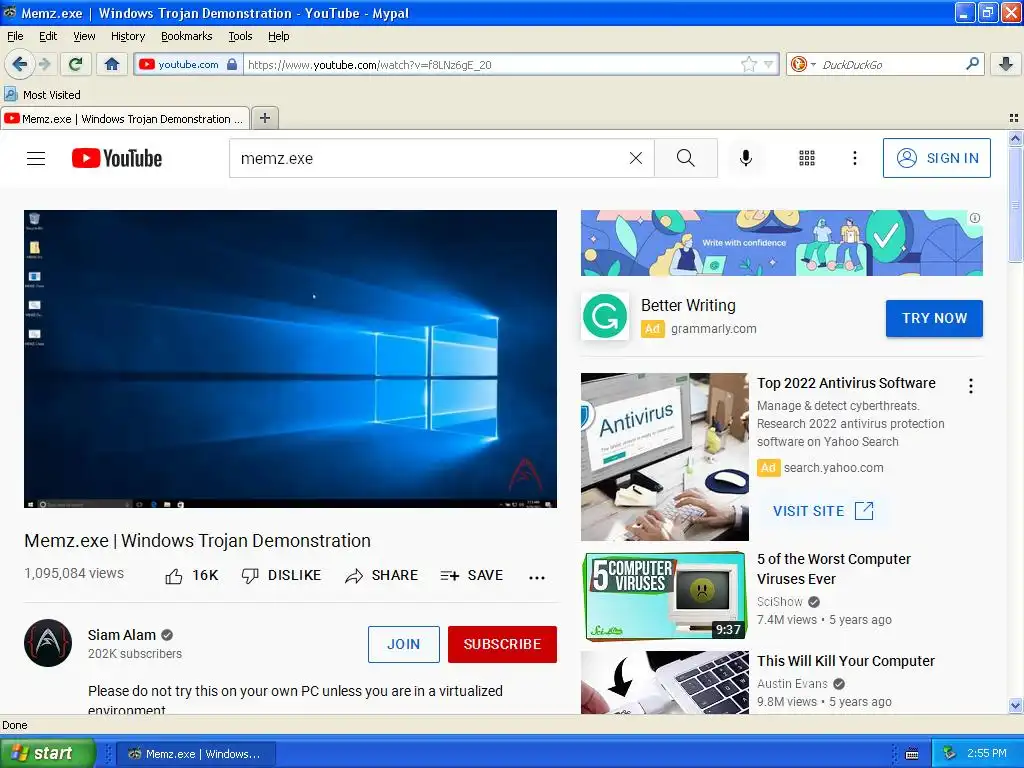Viewport: 1024px width, 768px height.
Task: Open the Bookmarks menu
Action: point(186,36)
